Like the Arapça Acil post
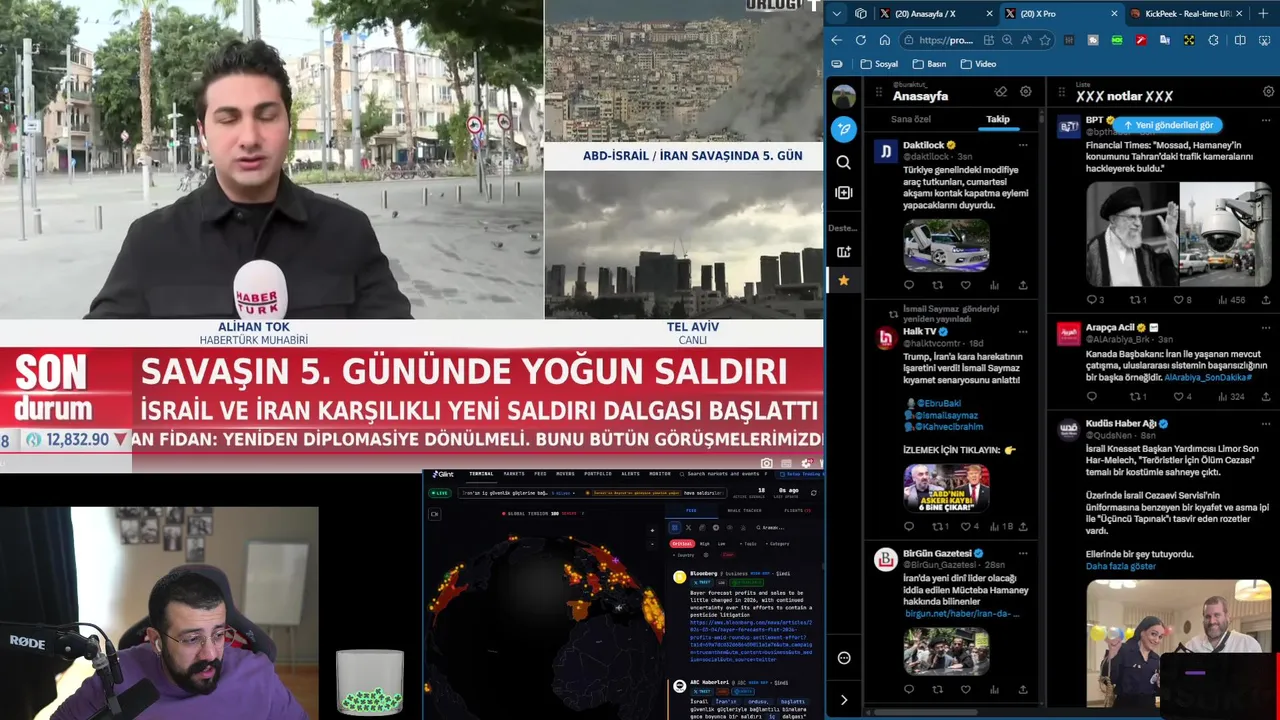 1177,397
